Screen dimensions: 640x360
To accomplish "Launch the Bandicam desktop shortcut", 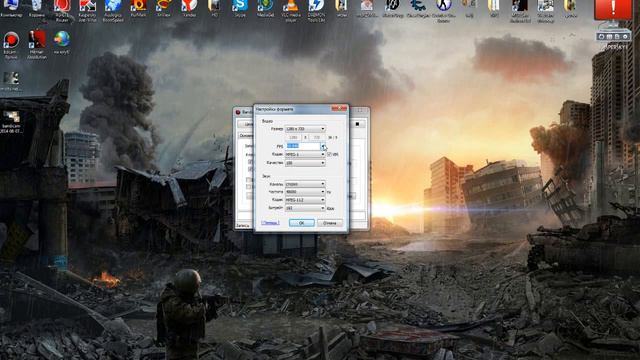I will pos(11,45).
